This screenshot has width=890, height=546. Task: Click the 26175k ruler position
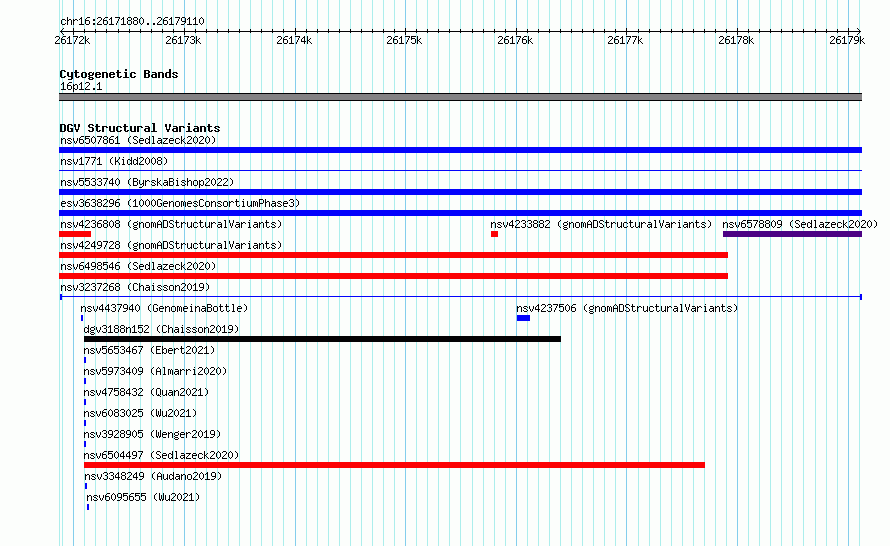(x=404, y=40)
